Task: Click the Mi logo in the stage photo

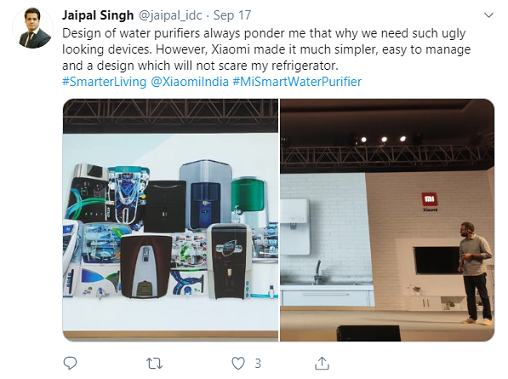Action: pyautogui.click(x=430, y=199)
